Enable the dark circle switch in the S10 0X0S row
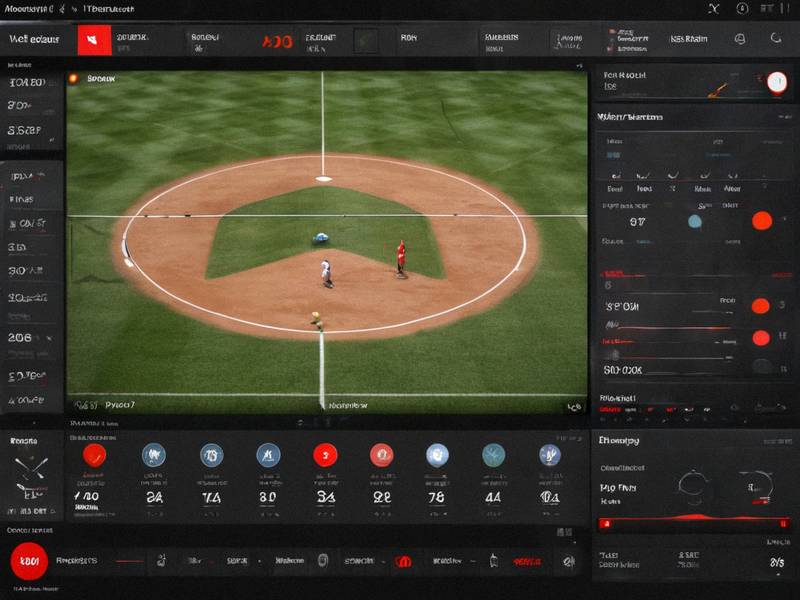The image size is (800, 600). pos(762,366)
